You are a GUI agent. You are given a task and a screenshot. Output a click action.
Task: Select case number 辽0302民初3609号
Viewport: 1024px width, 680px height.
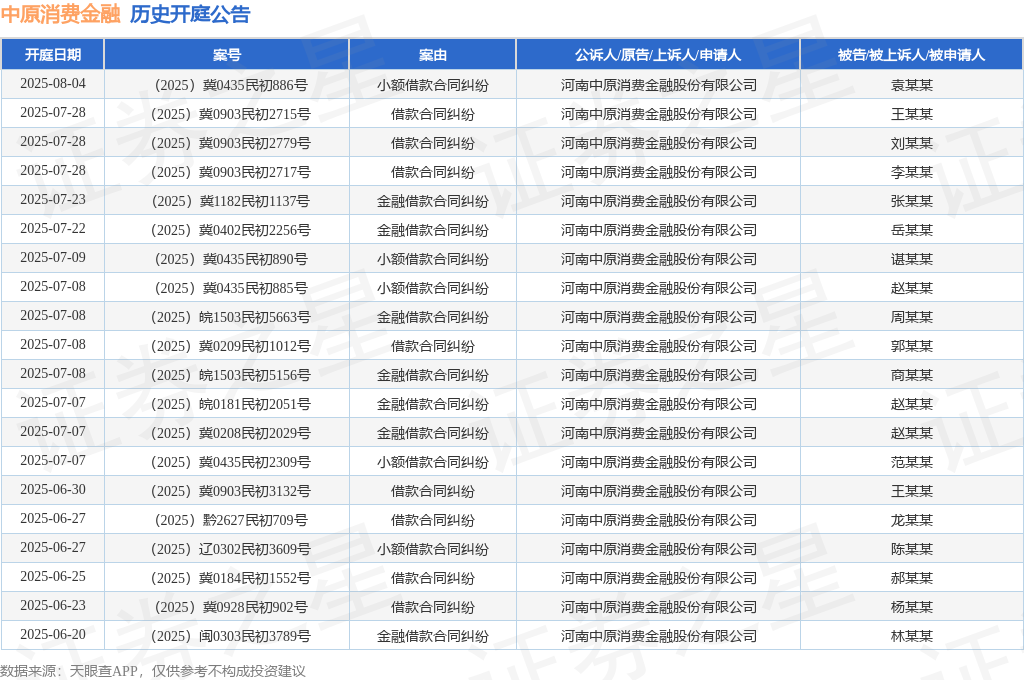(x=231, y=549)
